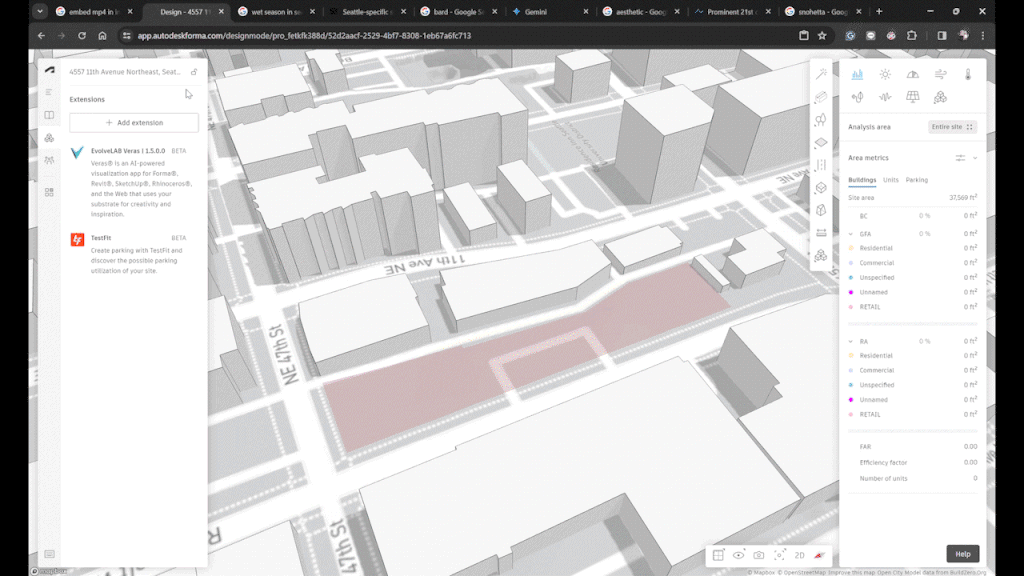This screenshot has height=576, width=1024.
Task: Toggle the 2D view mode
Action: tap(800, 555)
